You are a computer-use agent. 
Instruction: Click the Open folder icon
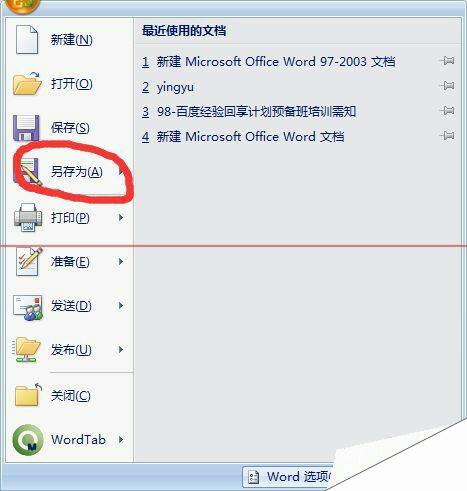tap(27, 83)
